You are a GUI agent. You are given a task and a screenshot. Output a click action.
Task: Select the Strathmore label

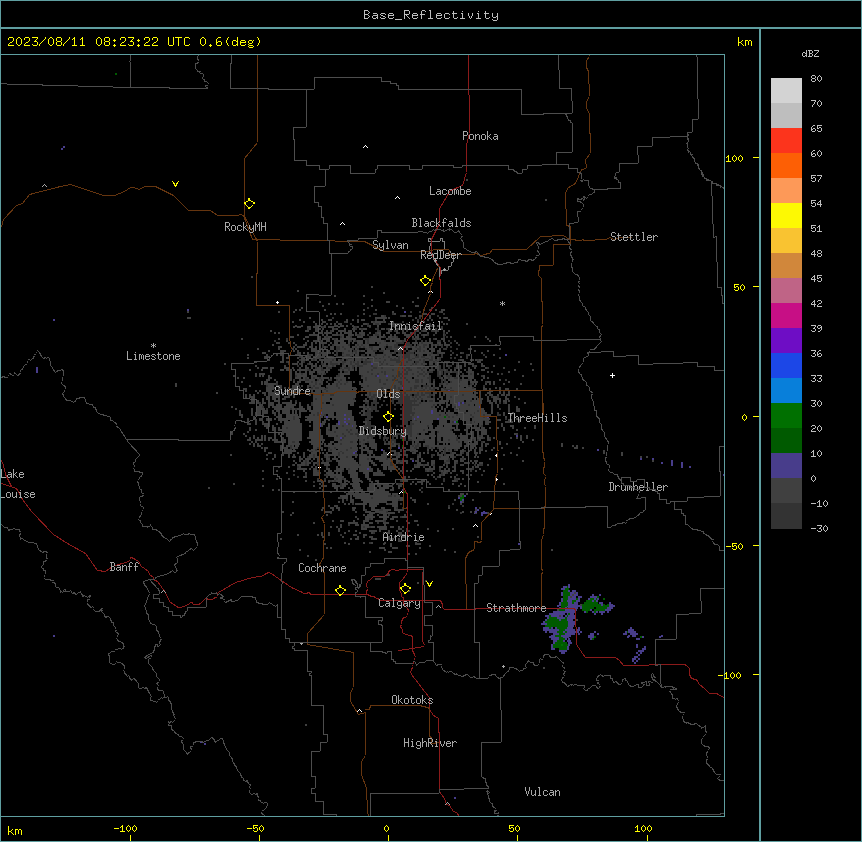point(516,608)
